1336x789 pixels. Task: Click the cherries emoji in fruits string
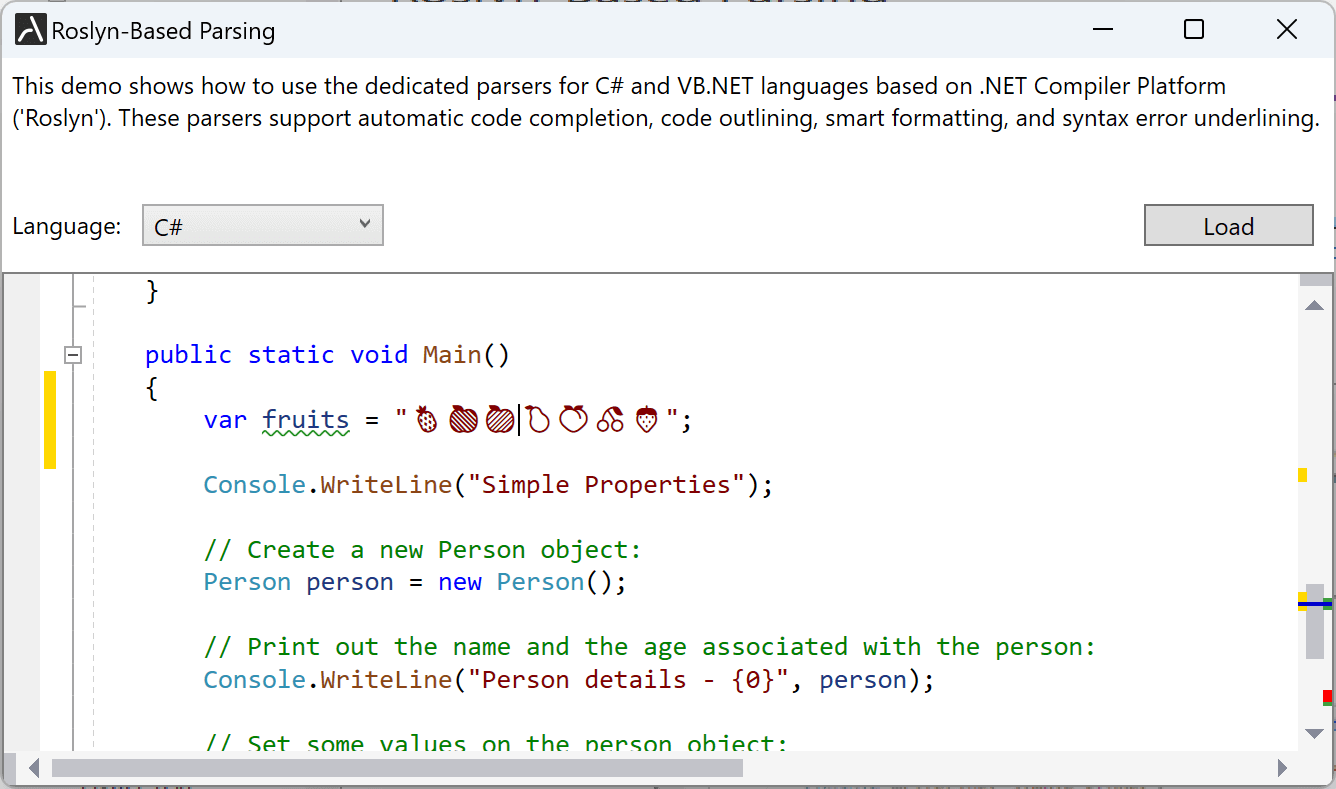(x=610, y=420)
